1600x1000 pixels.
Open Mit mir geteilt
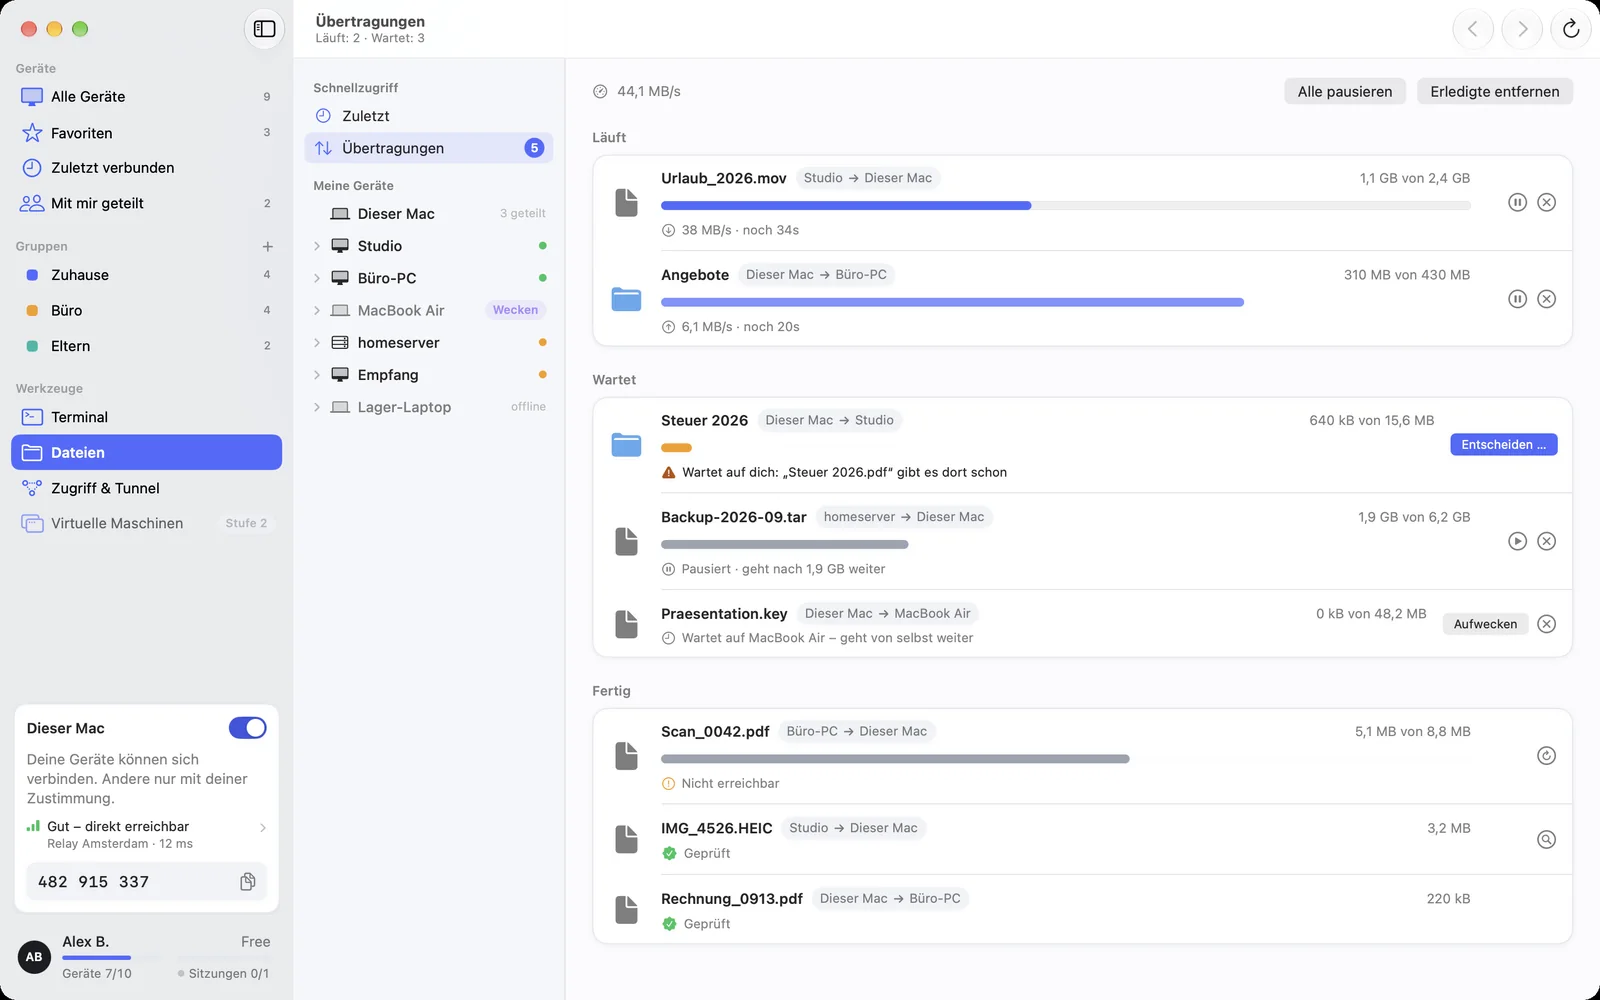(x=146, y=203)
